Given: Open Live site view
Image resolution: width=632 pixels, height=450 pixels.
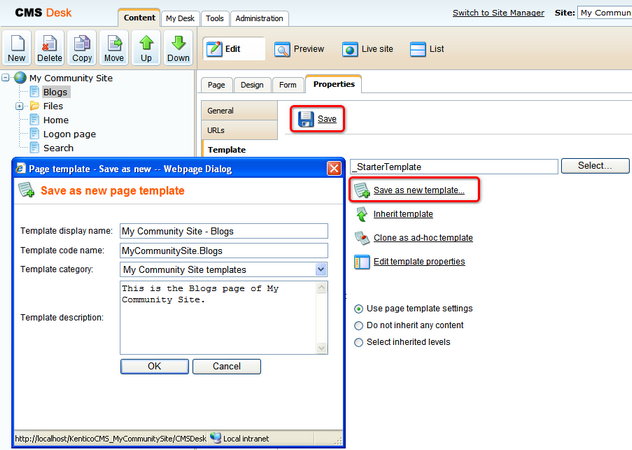Looking at the screenshot, I should point(368,49).
